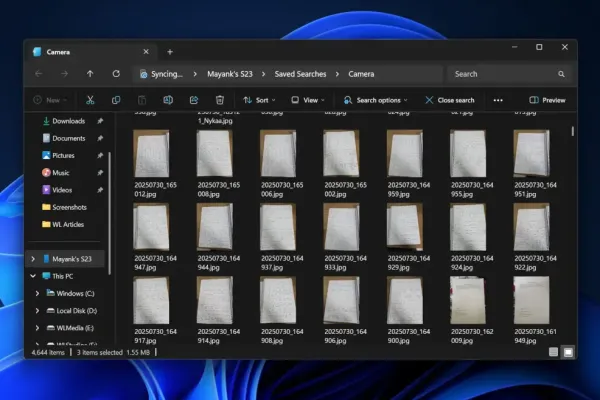Click chevron after Mayank's S23 breadcrumb
Image resolution: width=600 pixels, height=400 pixels.
pyautogui.click(x=263, y=74)
